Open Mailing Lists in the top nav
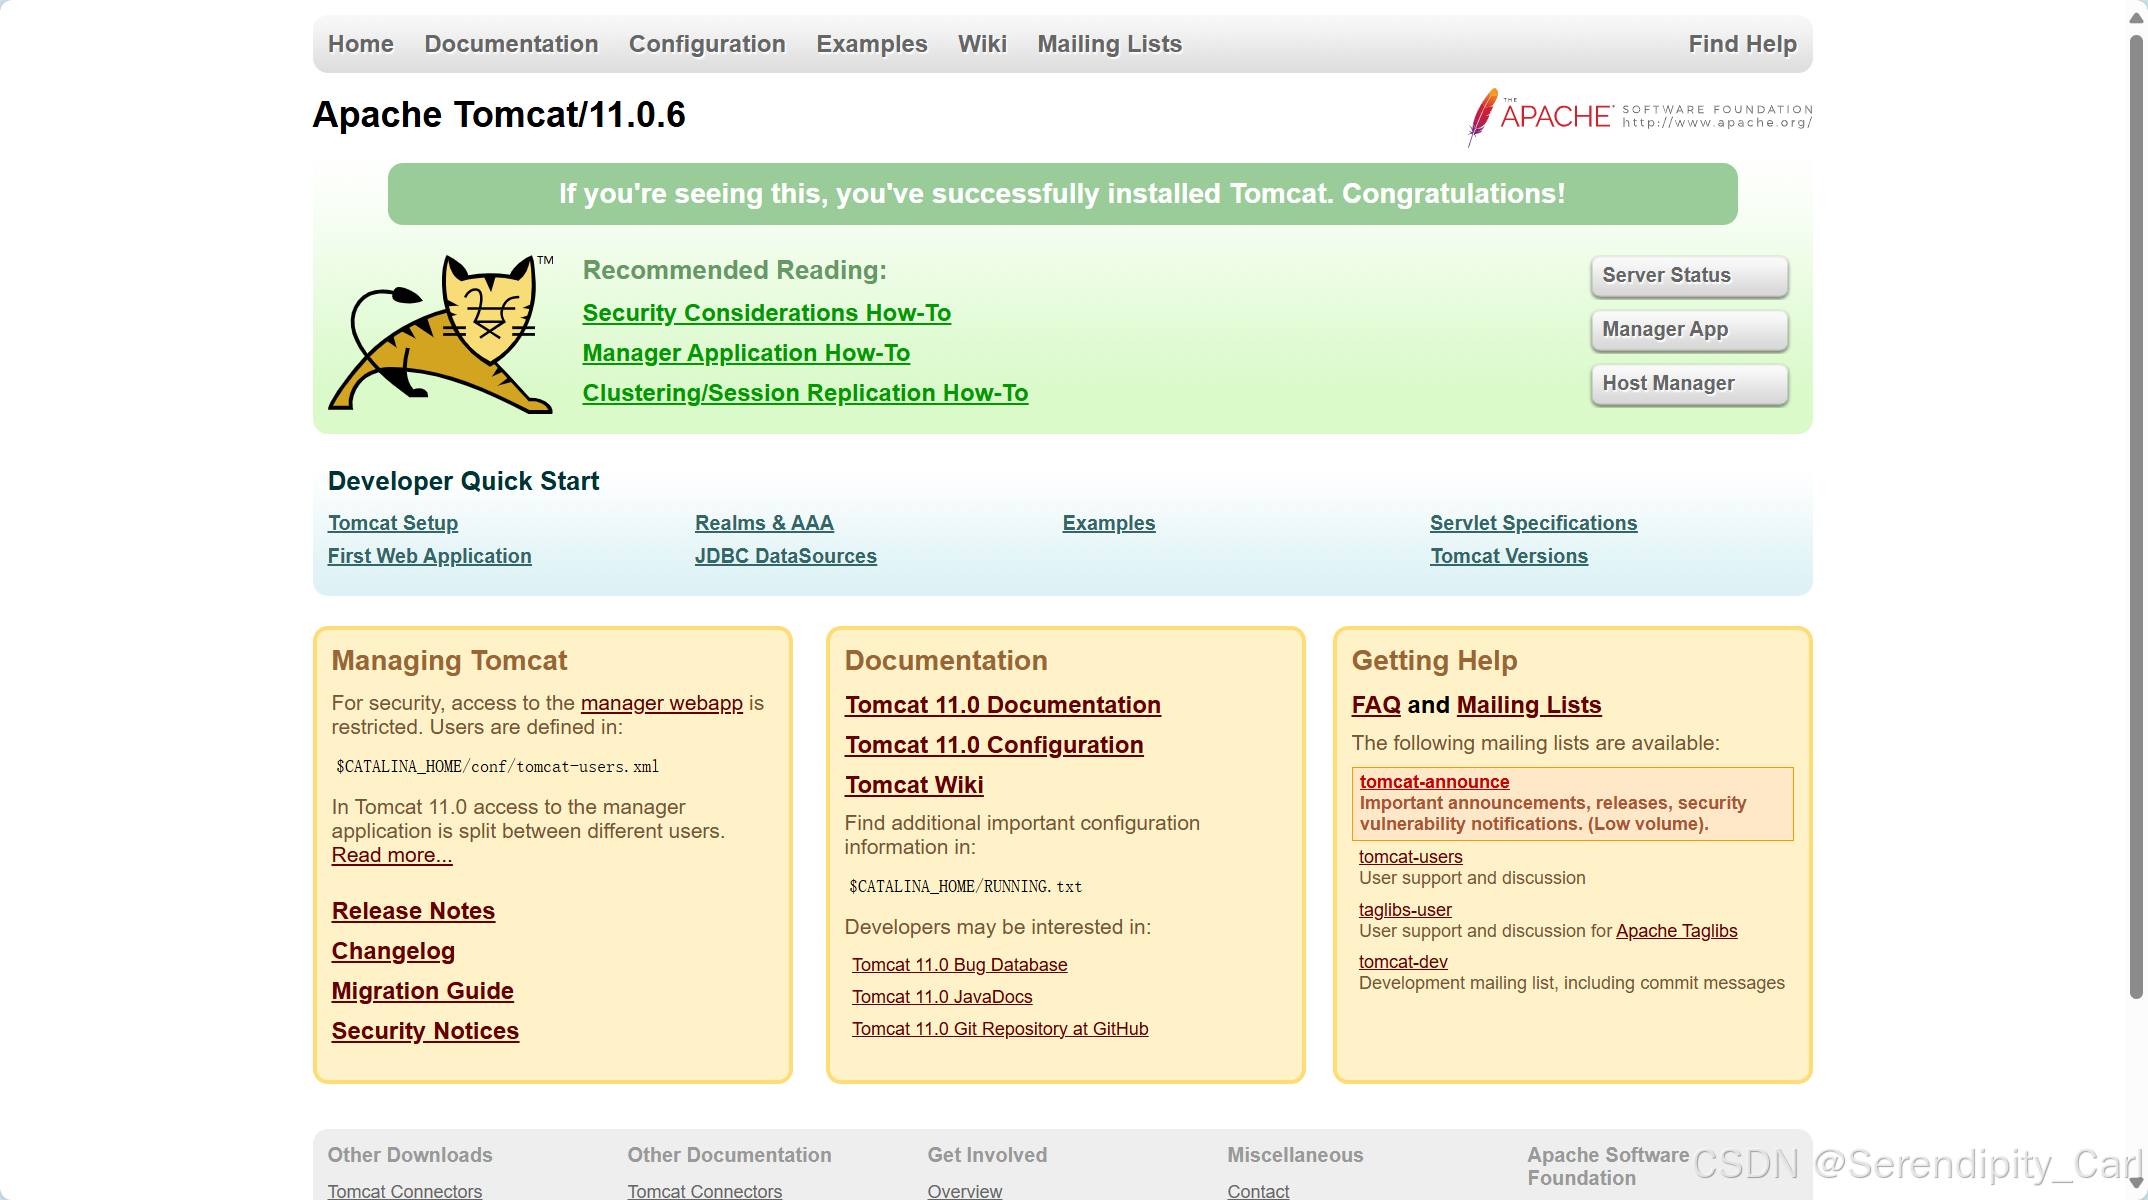The height and width of the screenshot is (1200, 2148). coord(1109,44)
